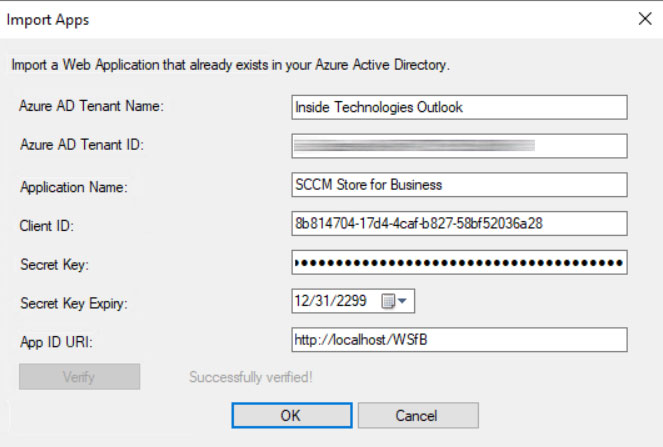Click the OK button
663x447 pixels.
[x=292, y=415]
